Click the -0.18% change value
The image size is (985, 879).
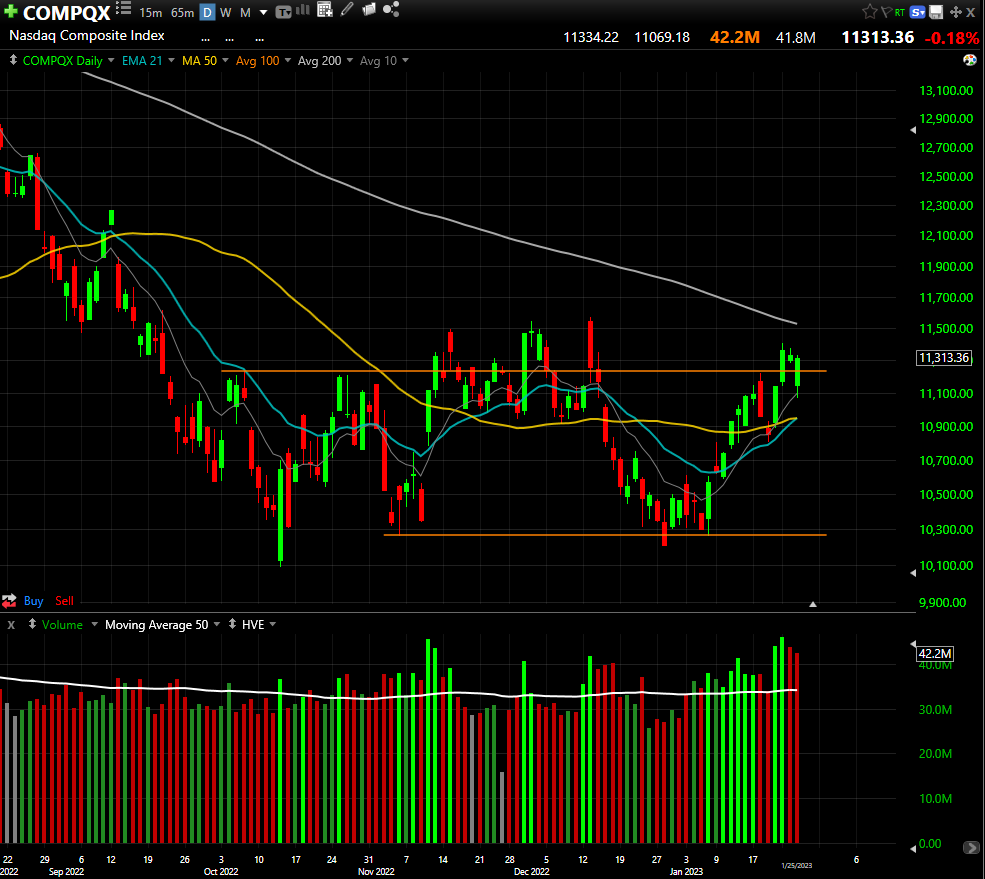point(951,38)
